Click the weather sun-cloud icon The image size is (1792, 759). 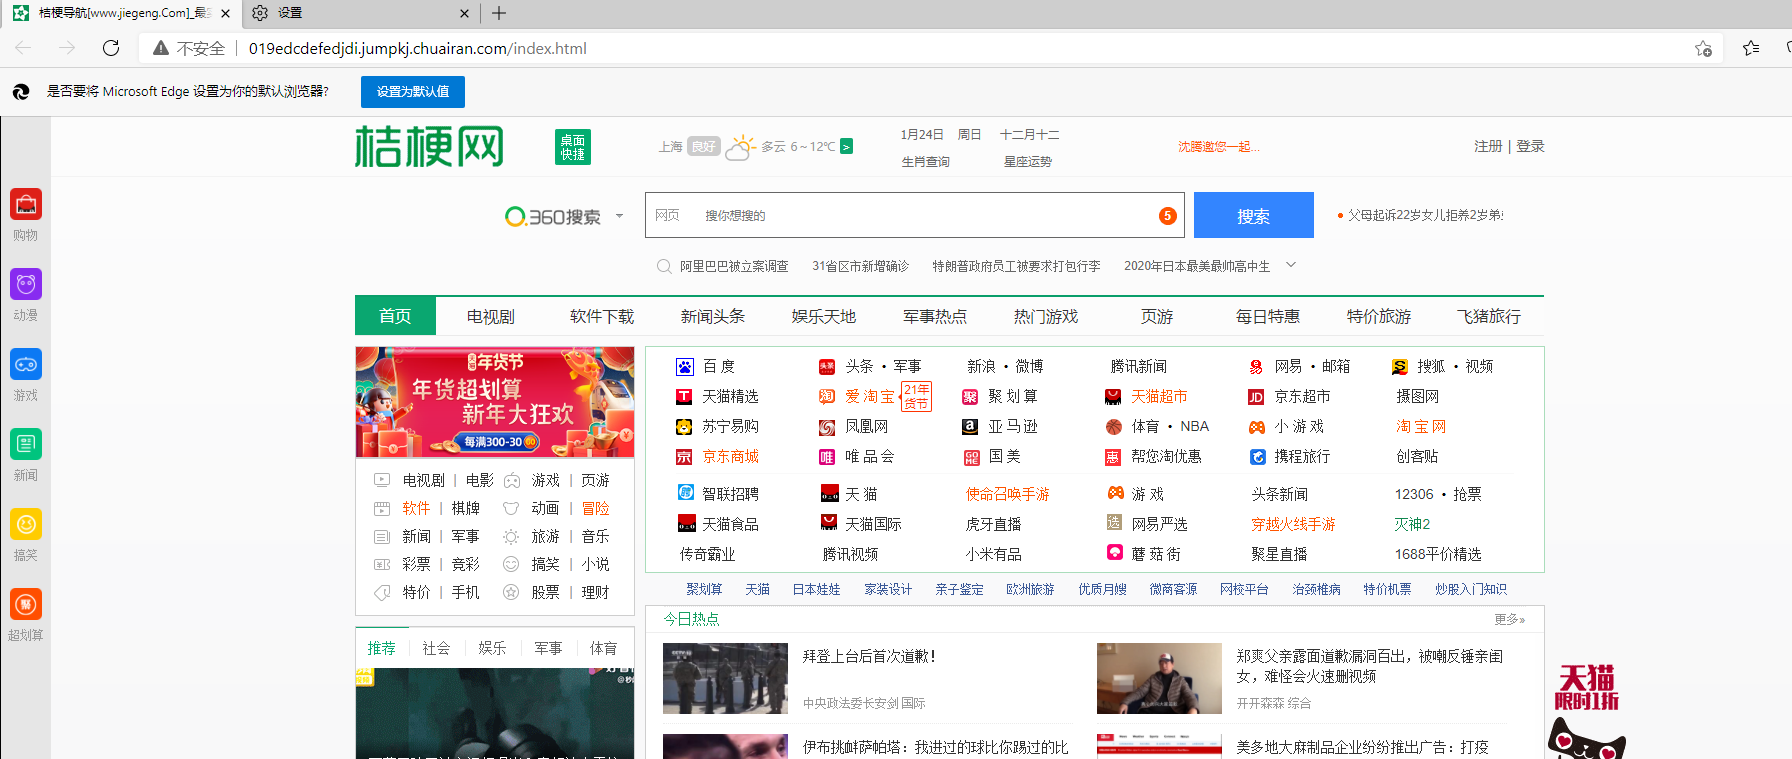pyautogui.click(x=740, y=147)
